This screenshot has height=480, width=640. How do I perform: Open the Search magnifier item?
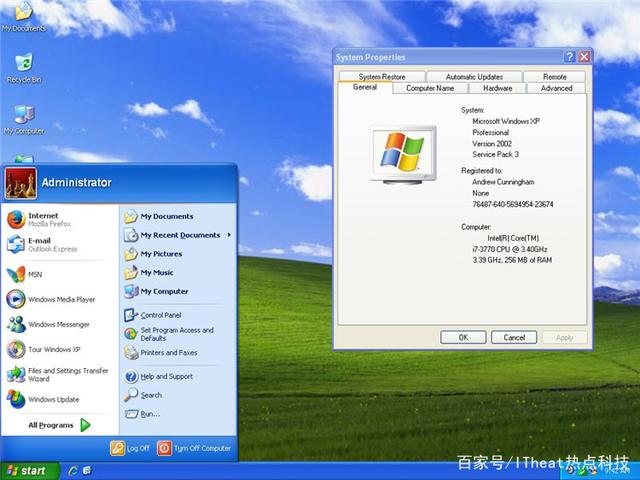[x=143, y=395]
